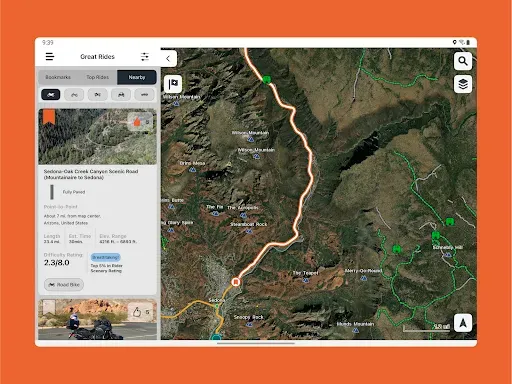Open the hamburger menu
Screen dimensions: 512x384
pyautogui.click(x=50, y=57)
